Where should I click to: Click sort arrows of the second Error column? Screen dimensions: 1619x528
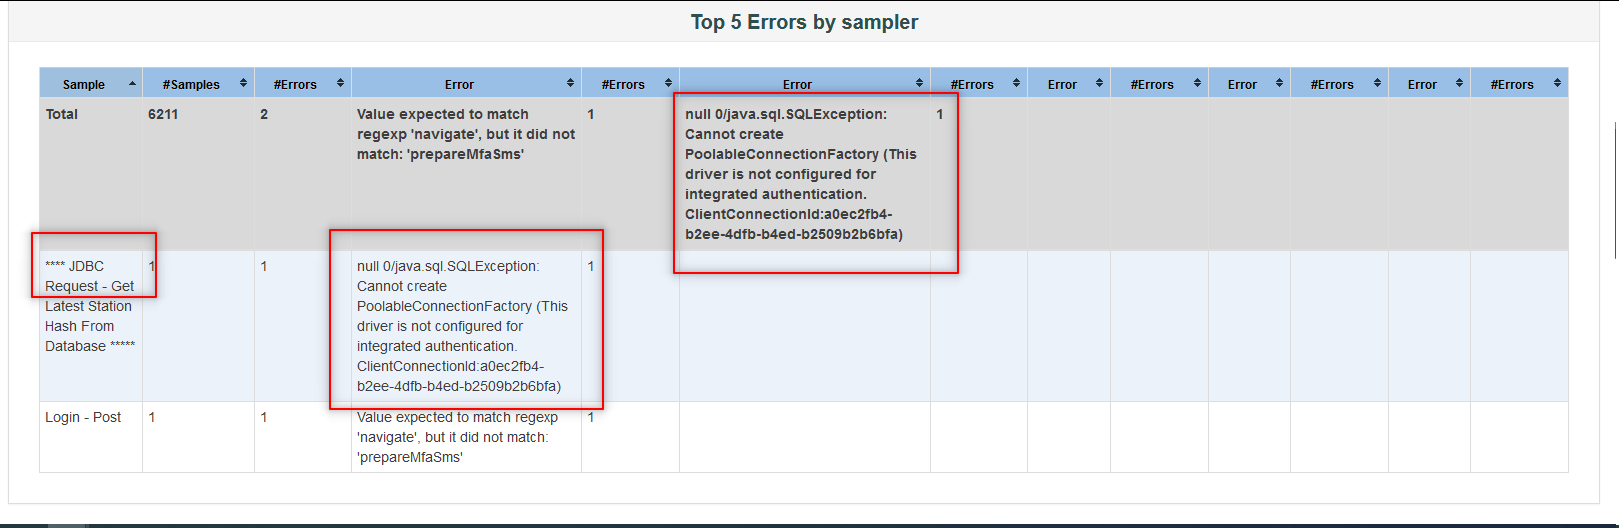919,84
